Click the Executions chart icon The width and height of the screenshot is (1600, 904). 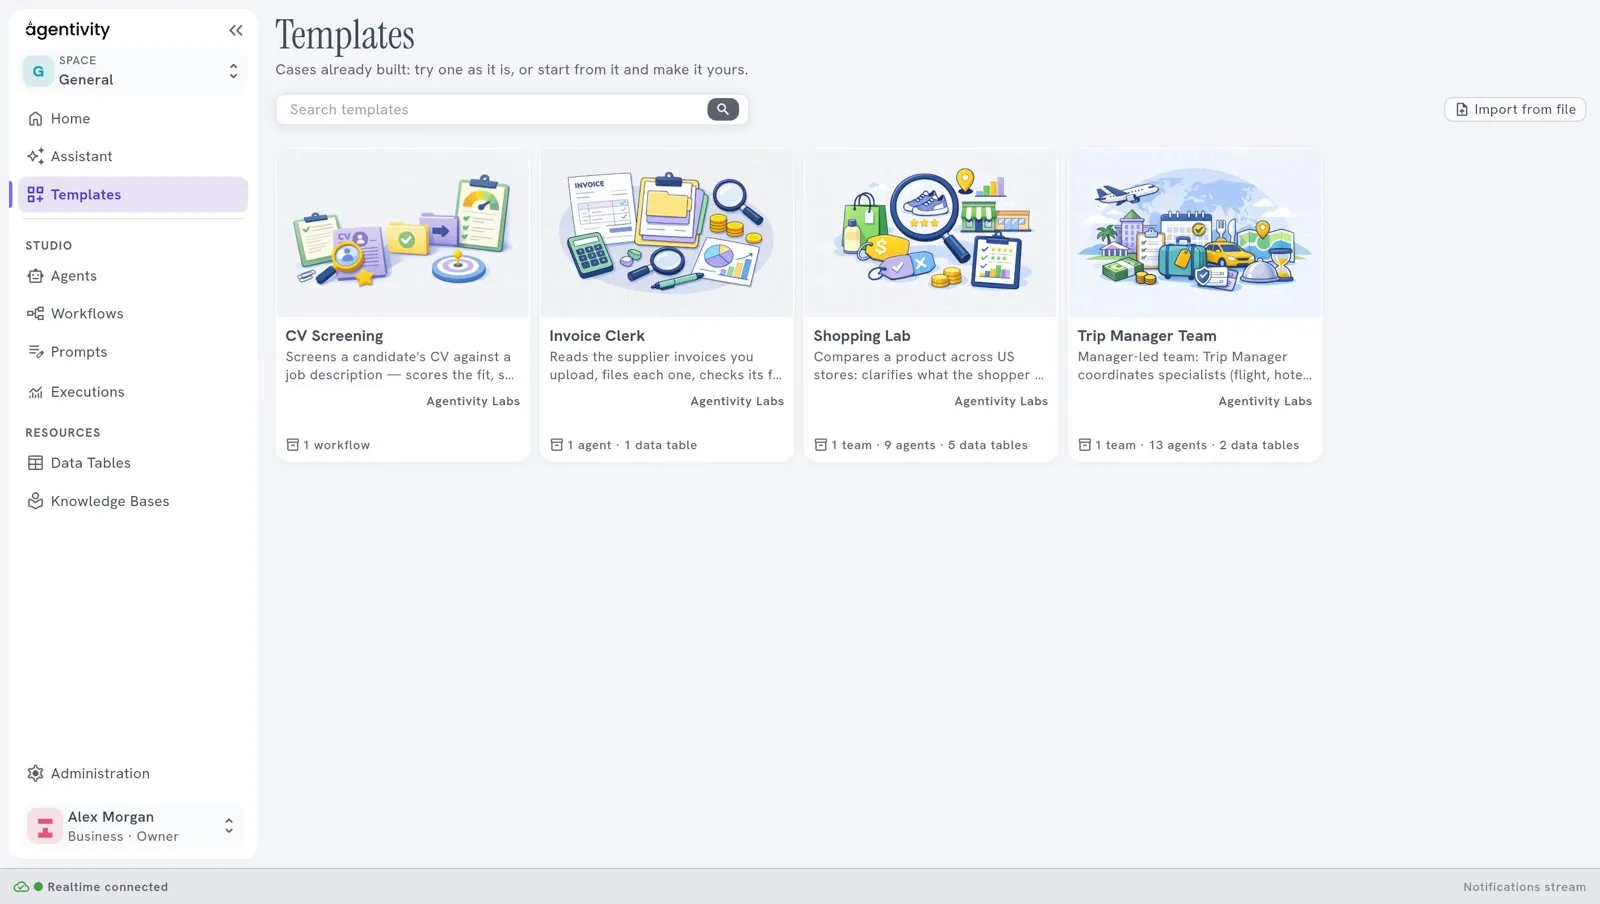[x=35, y=392]
